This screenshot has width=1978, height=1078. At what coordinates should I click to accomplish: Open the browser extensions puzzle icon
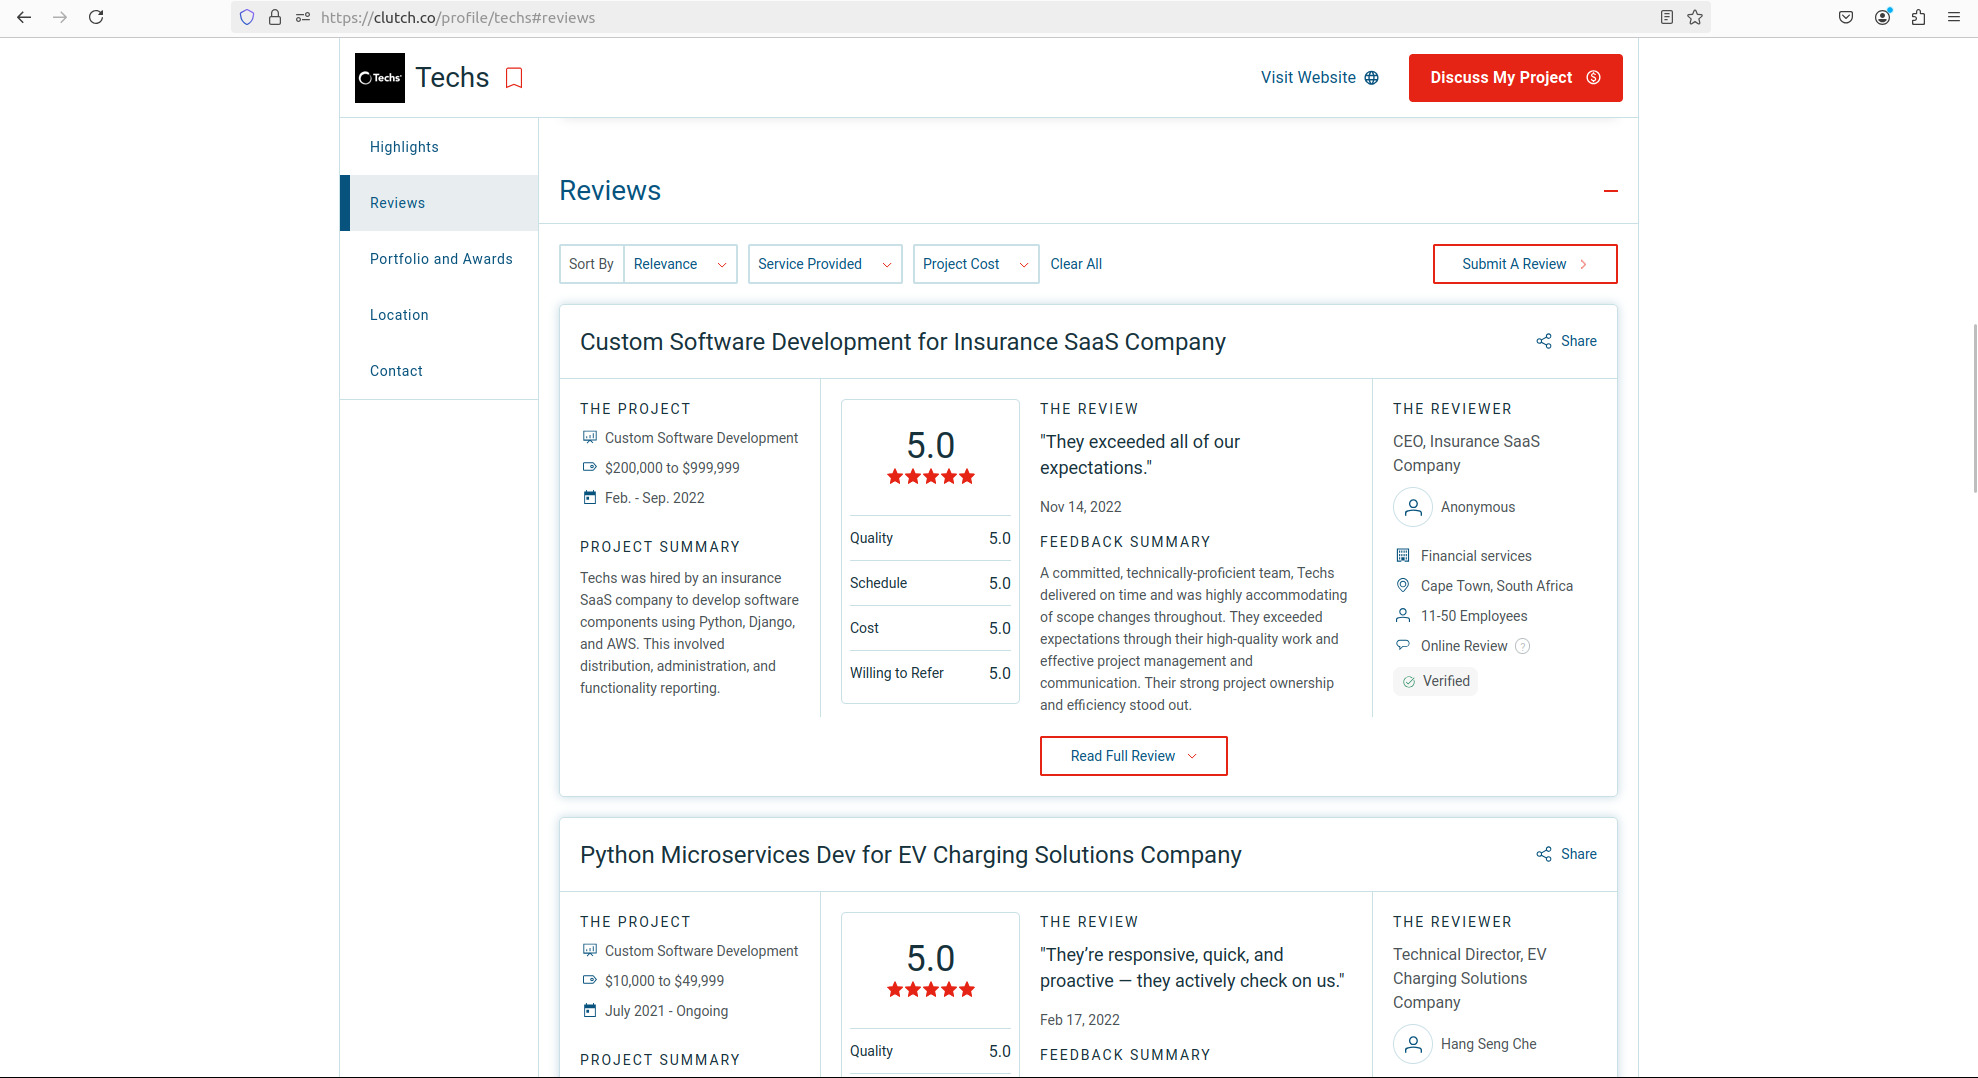(x=1918, y=17)
